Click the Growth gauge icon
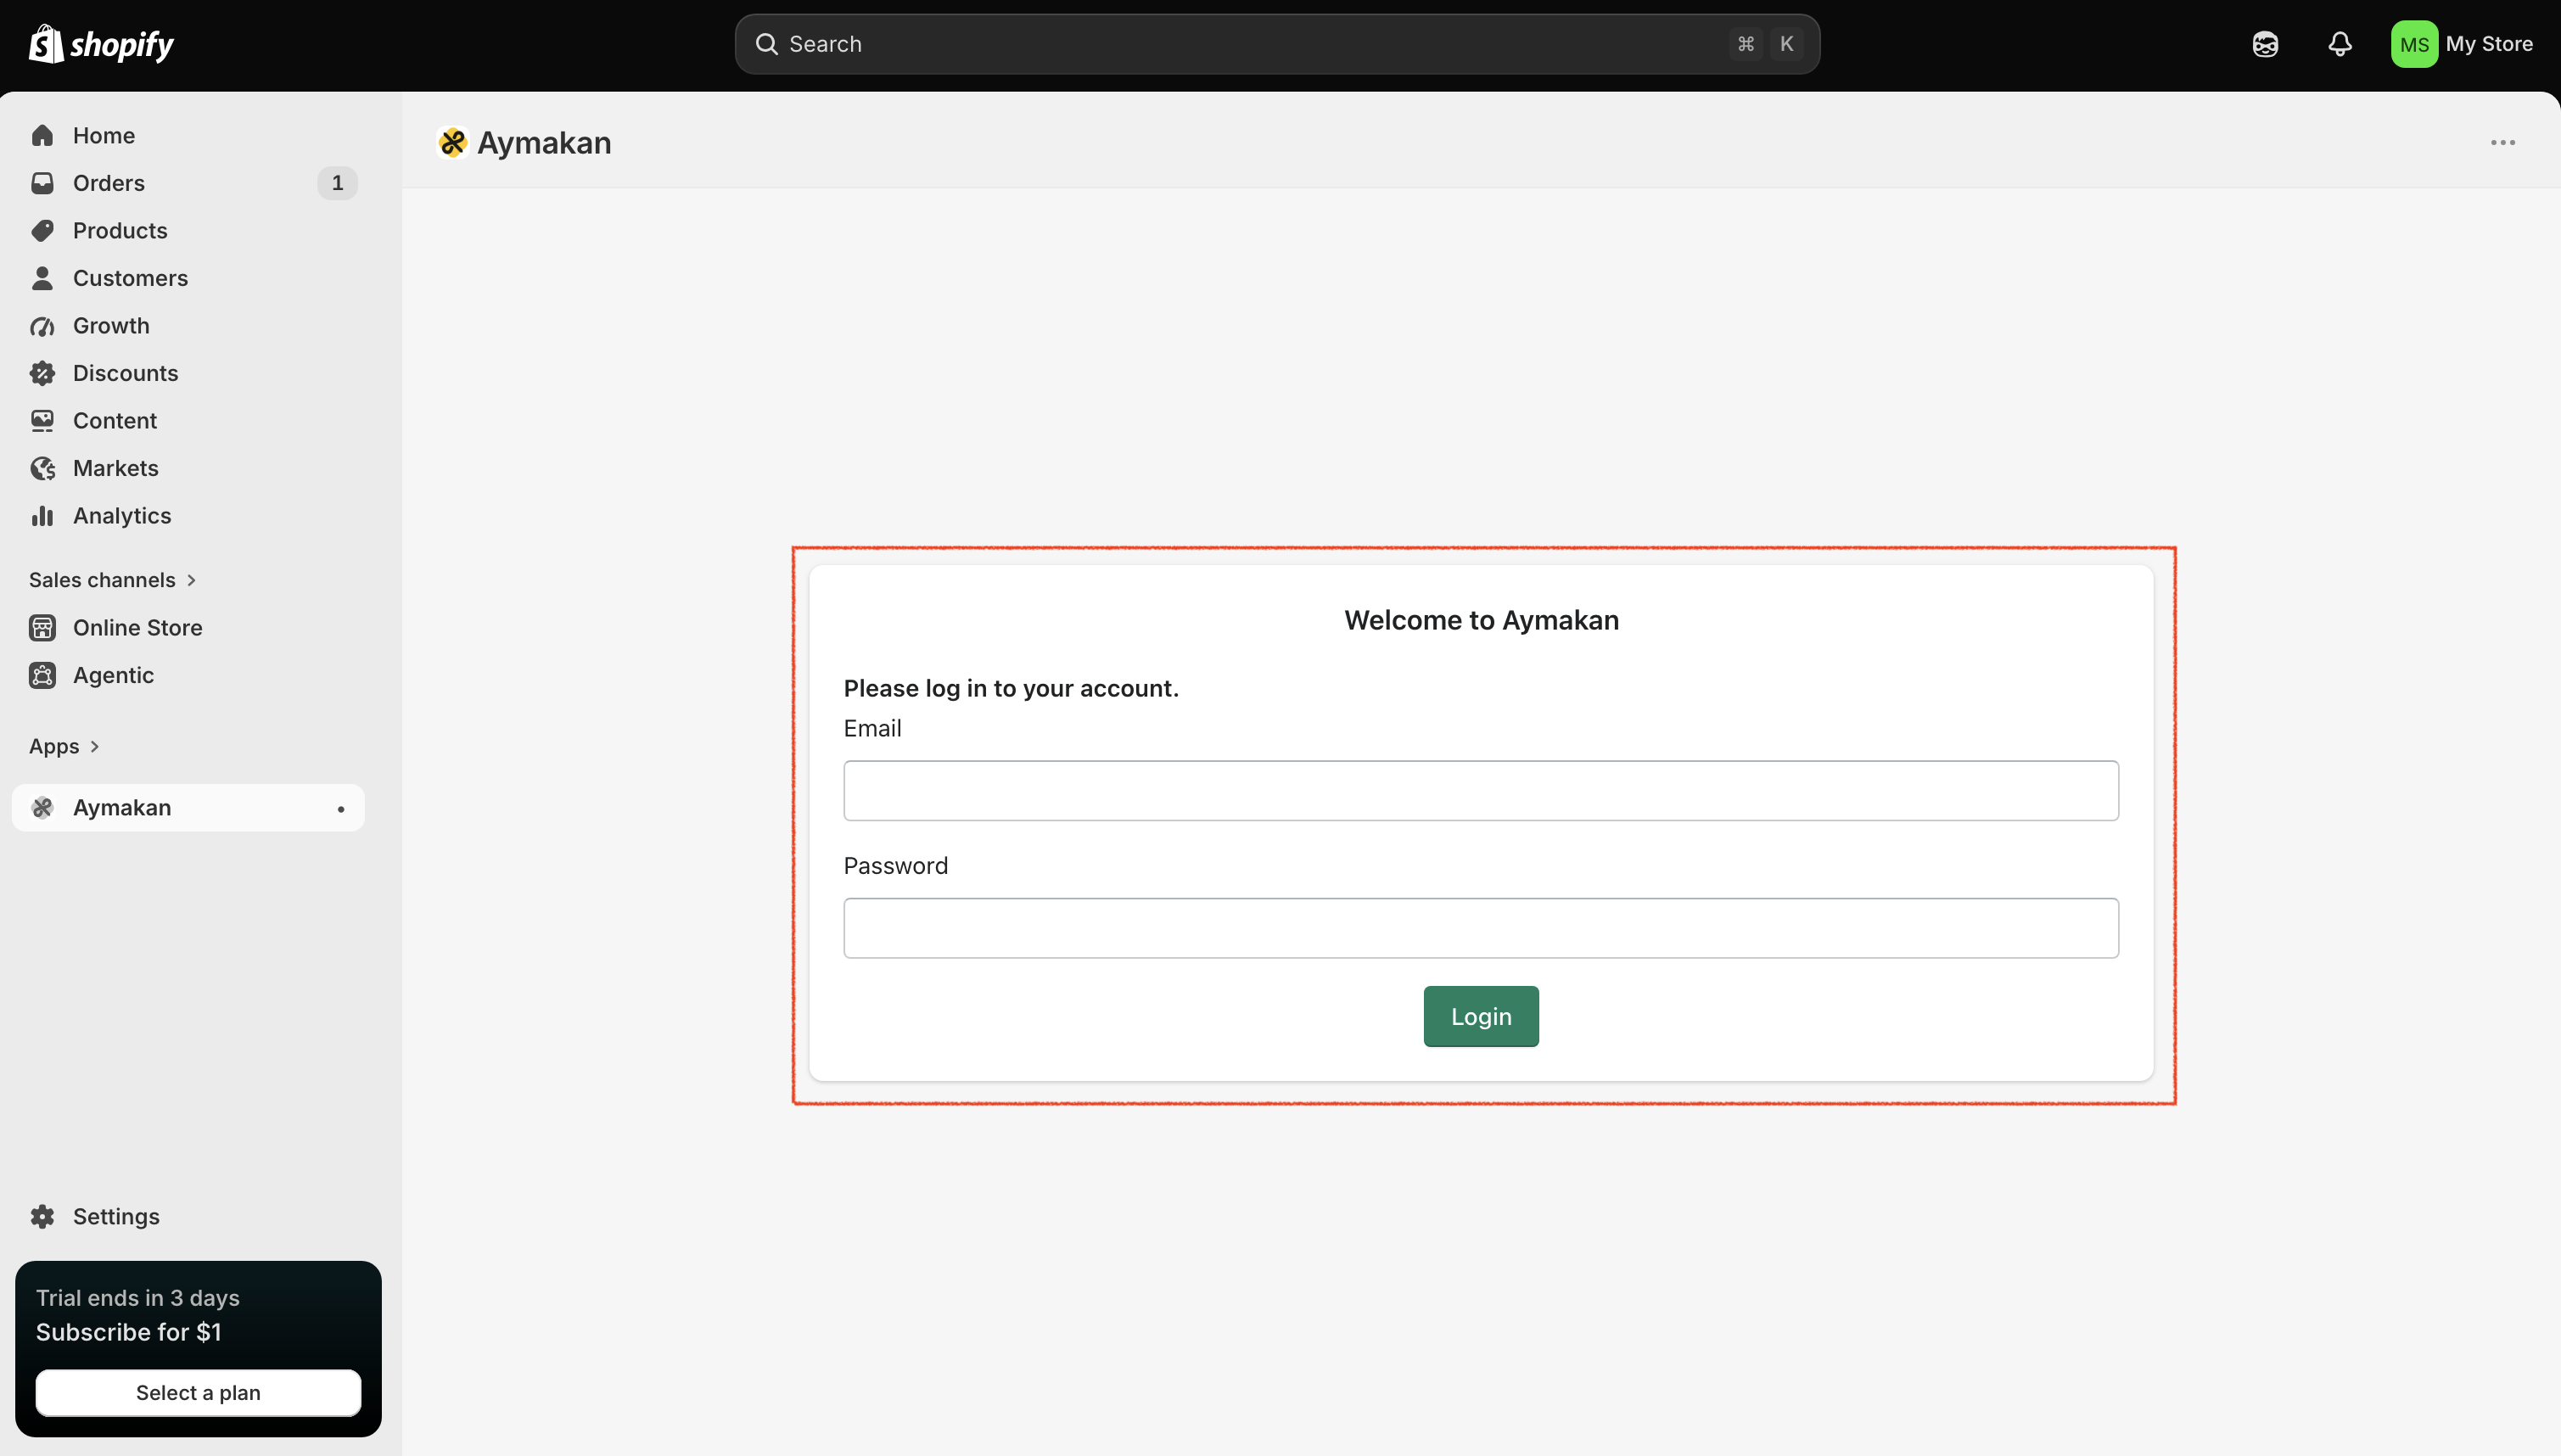2561x1456 pixels. tap(42, 326)
